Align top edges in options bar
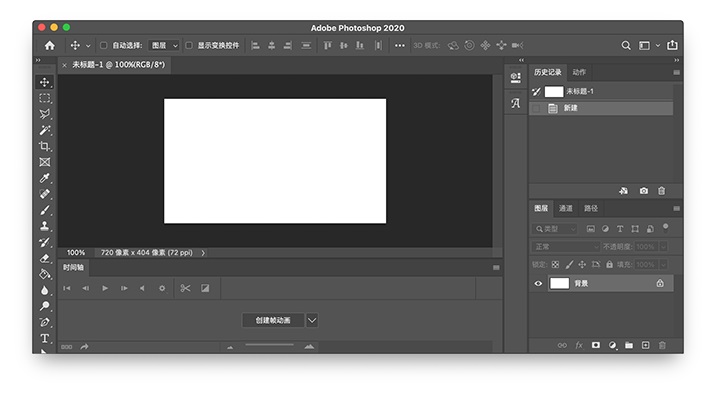Image resolution: width=716 pixels, height=396 pixels. 327,45
